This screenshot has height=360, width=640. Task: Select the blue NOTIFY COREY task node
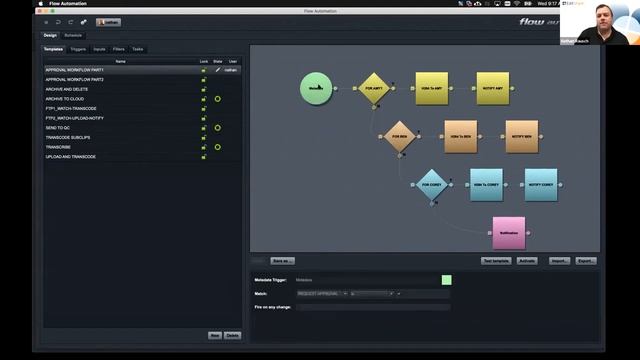click(541, 184)
